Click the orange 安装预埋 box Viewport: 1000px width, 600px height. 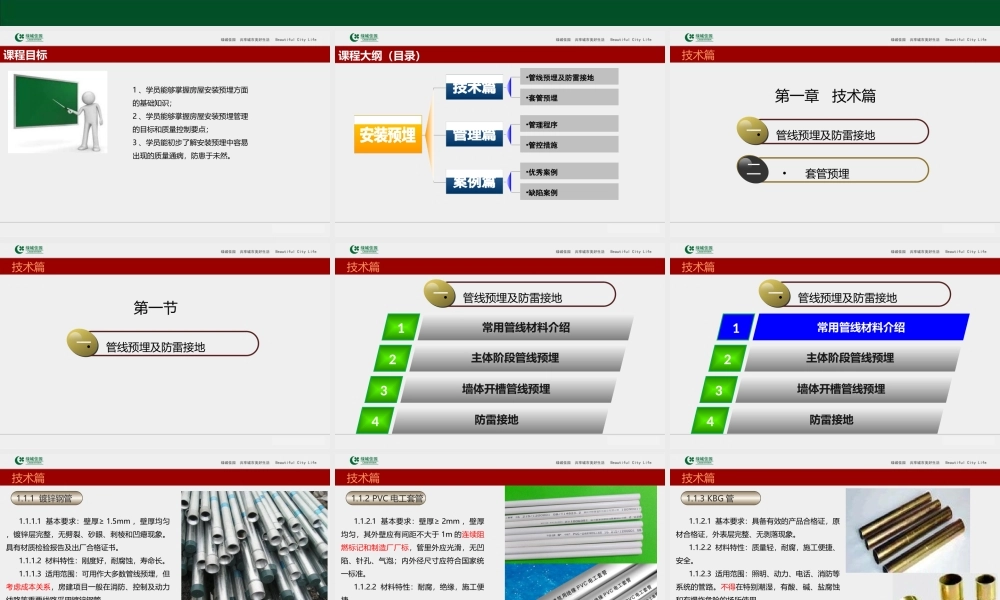388,135
